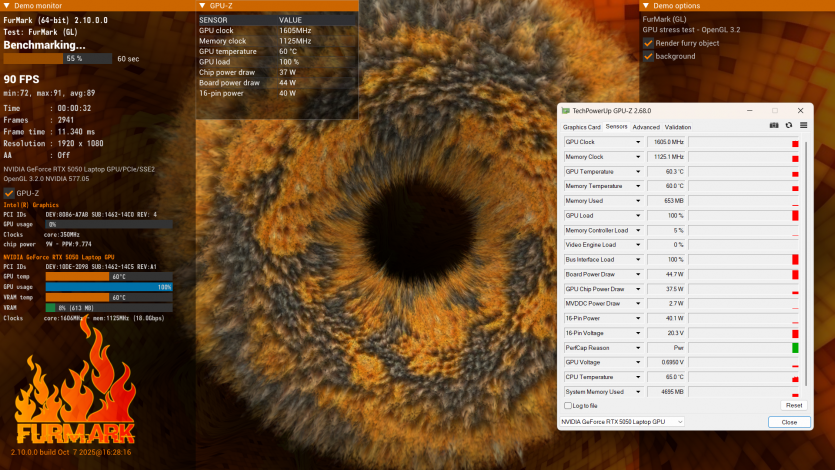The image size is (835, 470).
Task: Click the Reset button in GPU-Z
Action: tap(793, 406)
